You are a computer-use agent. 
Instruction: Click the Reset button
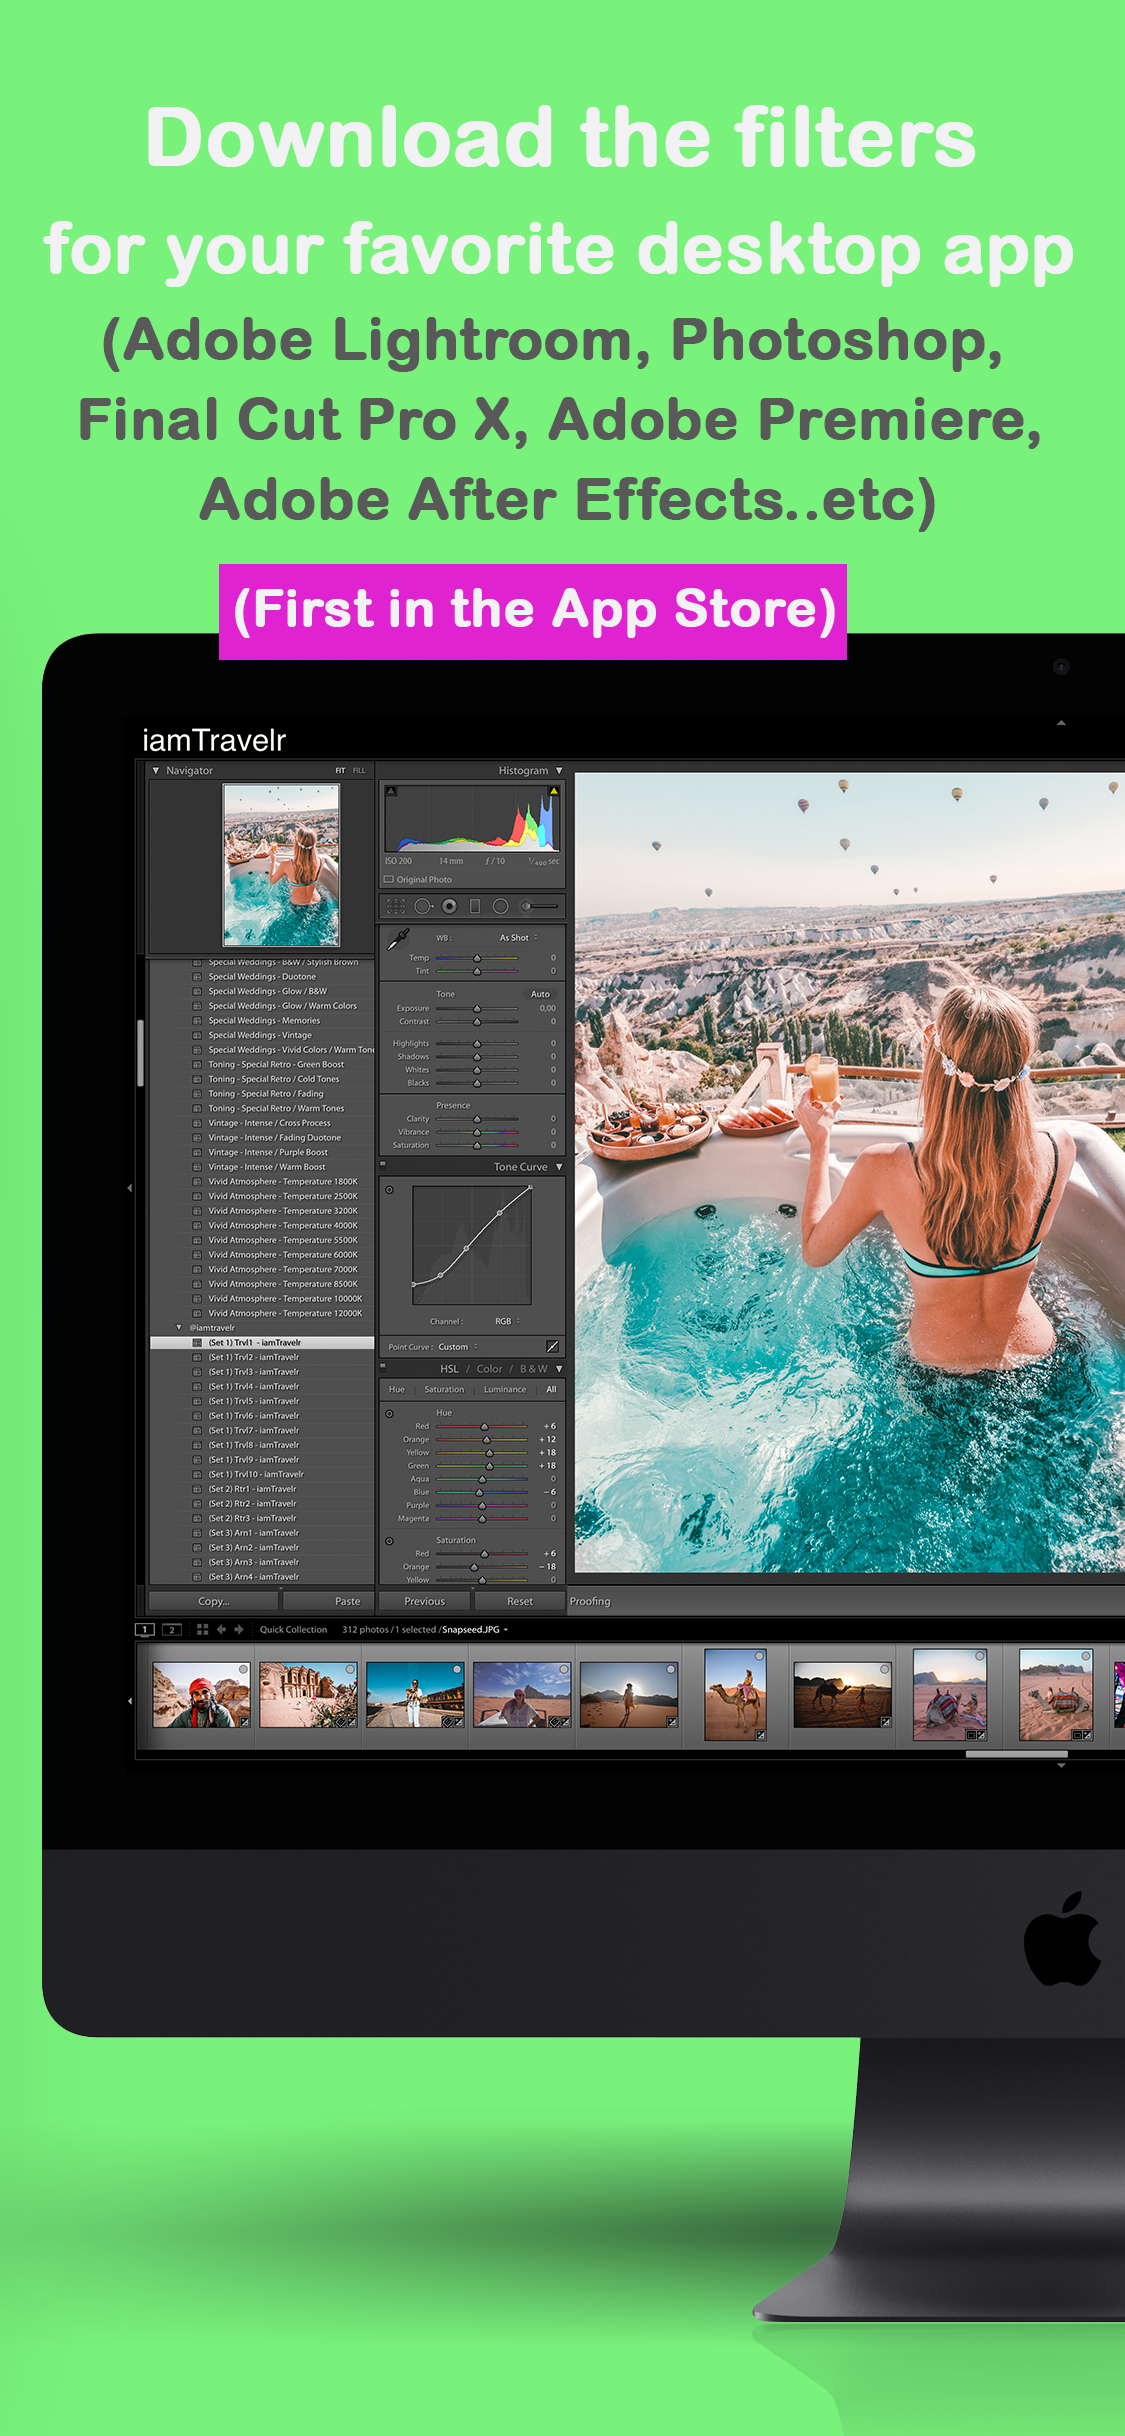(x=520, y=1601)
